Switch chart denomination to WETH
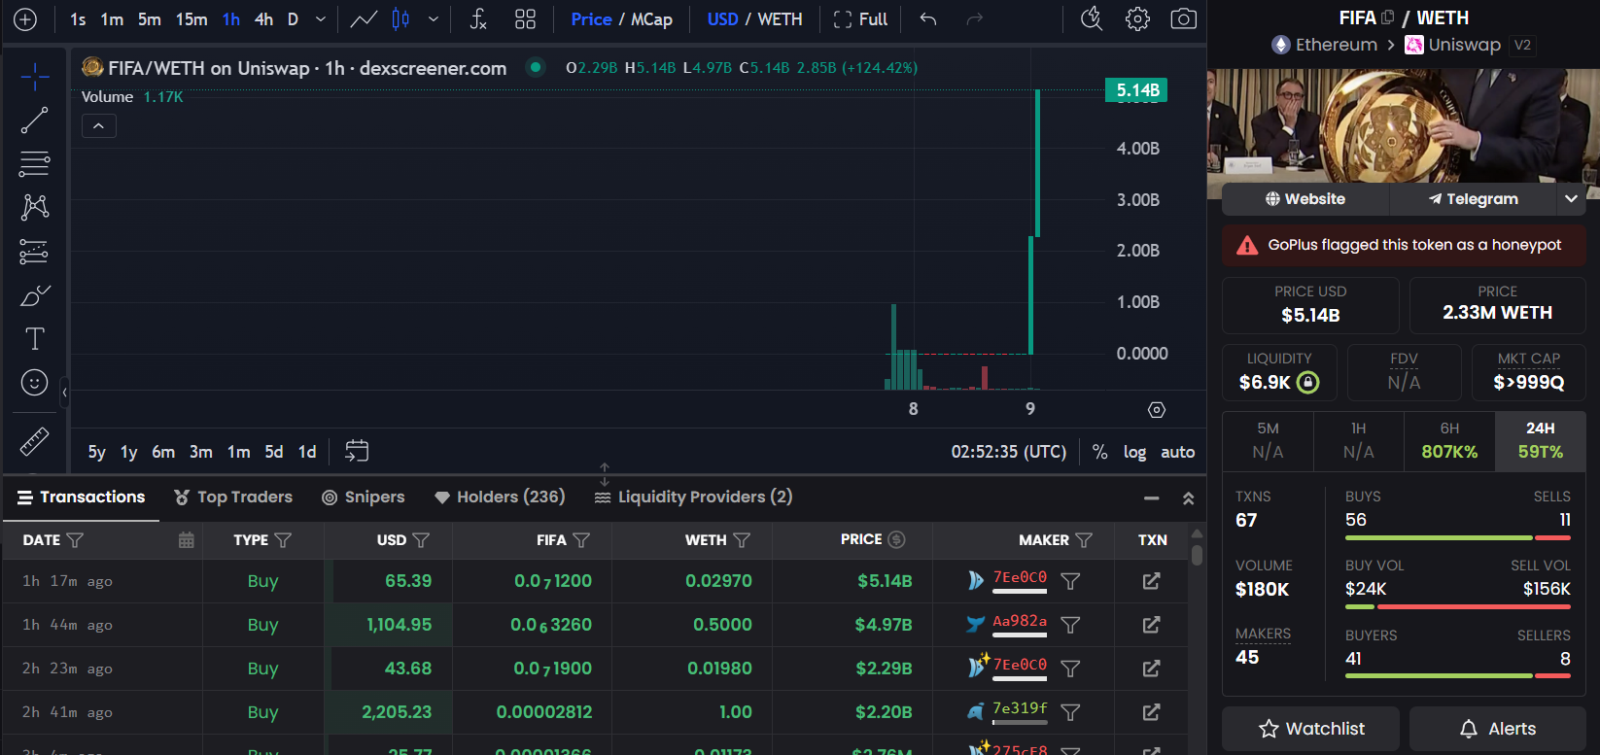 [780, 19]
